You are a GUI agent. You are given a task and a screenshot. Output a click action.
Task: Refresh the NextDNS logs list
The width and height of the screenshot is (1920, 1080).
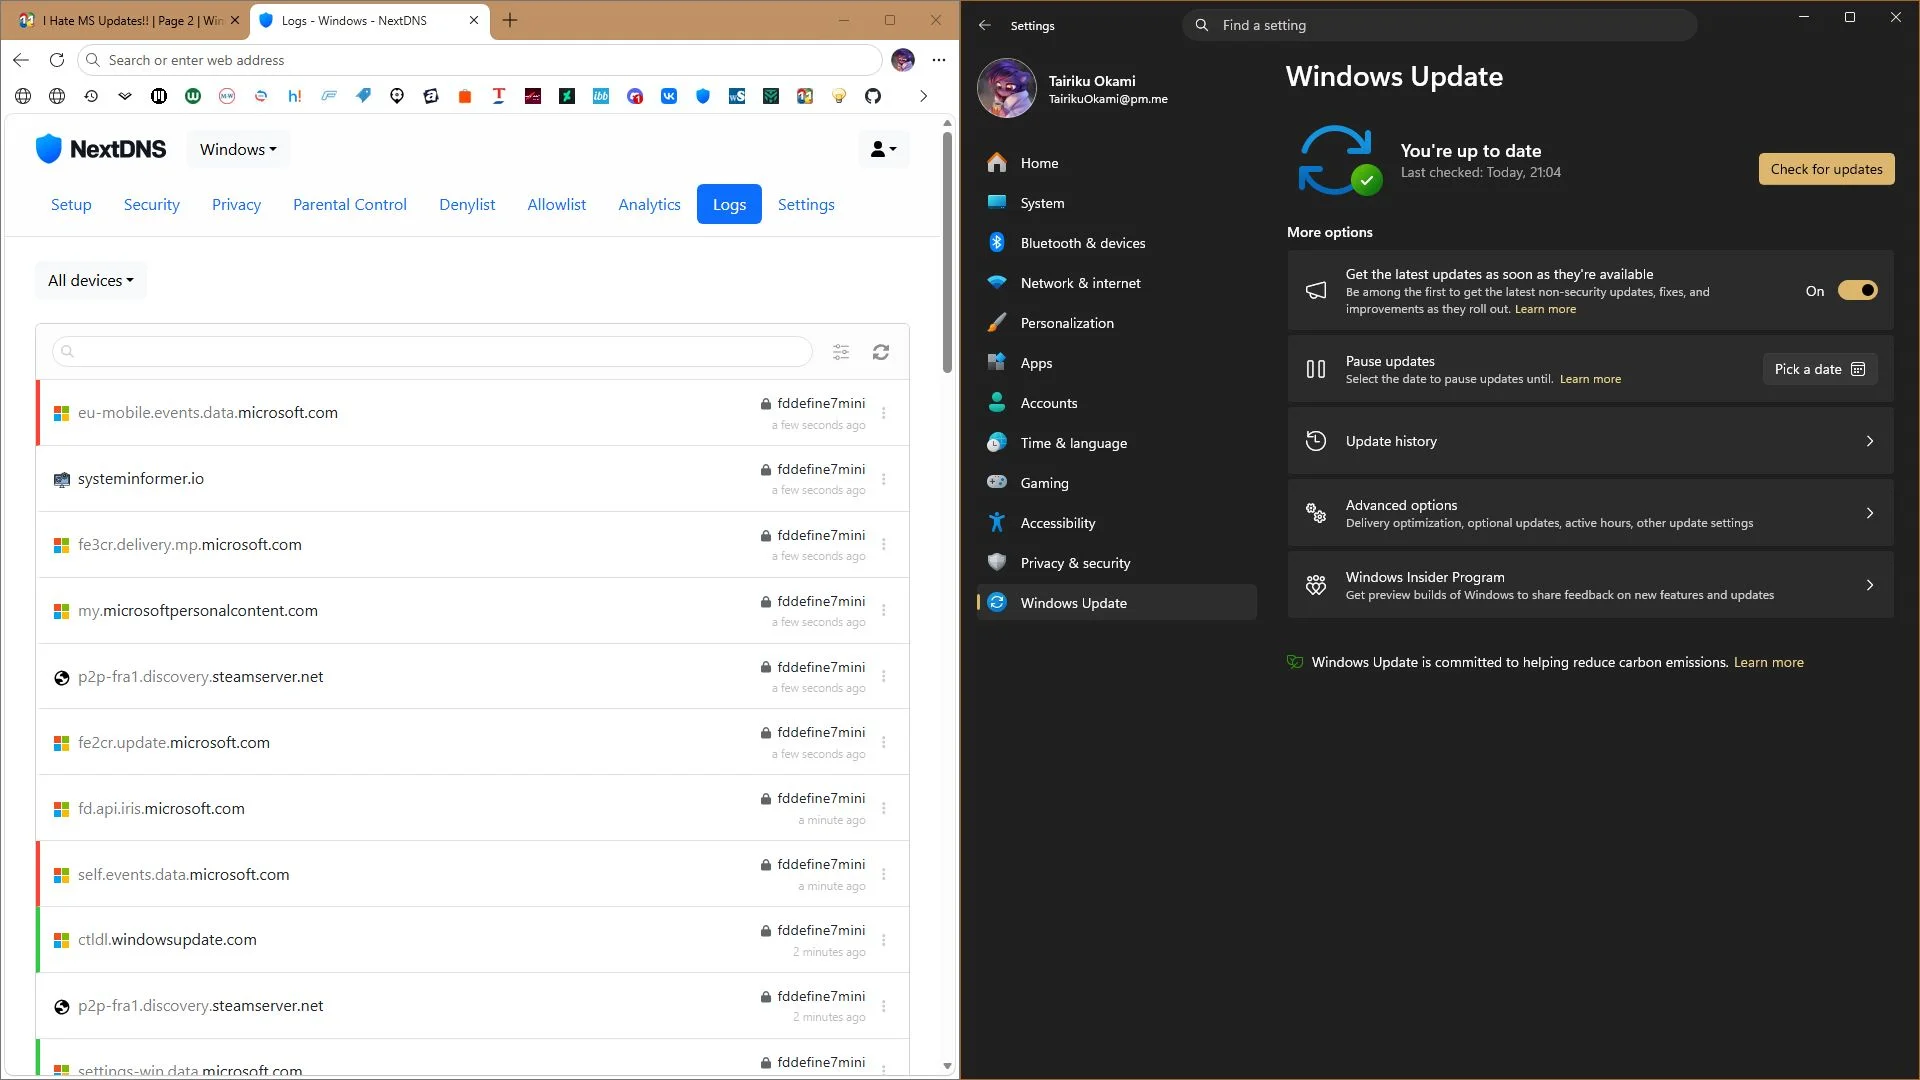tap(880, 352)
